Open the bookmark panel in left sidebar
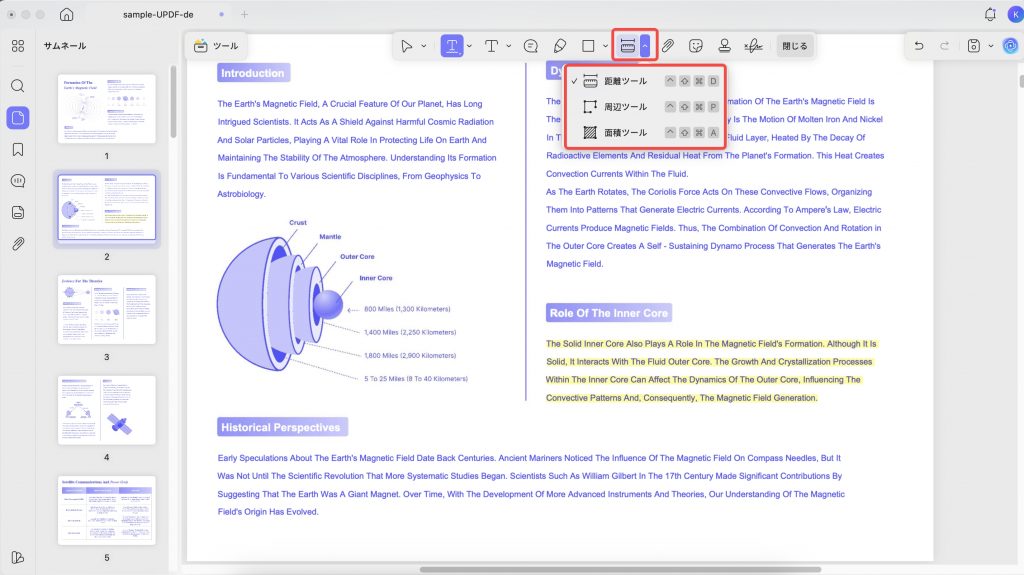 pos(18,150)
